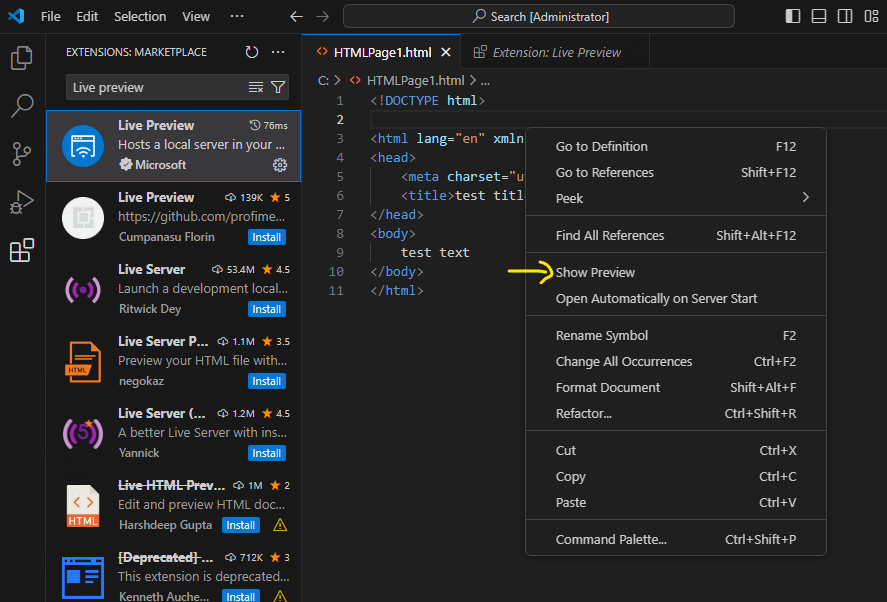Toggle the primary side bar layout
Screen dimensions: 887x602
793,16
